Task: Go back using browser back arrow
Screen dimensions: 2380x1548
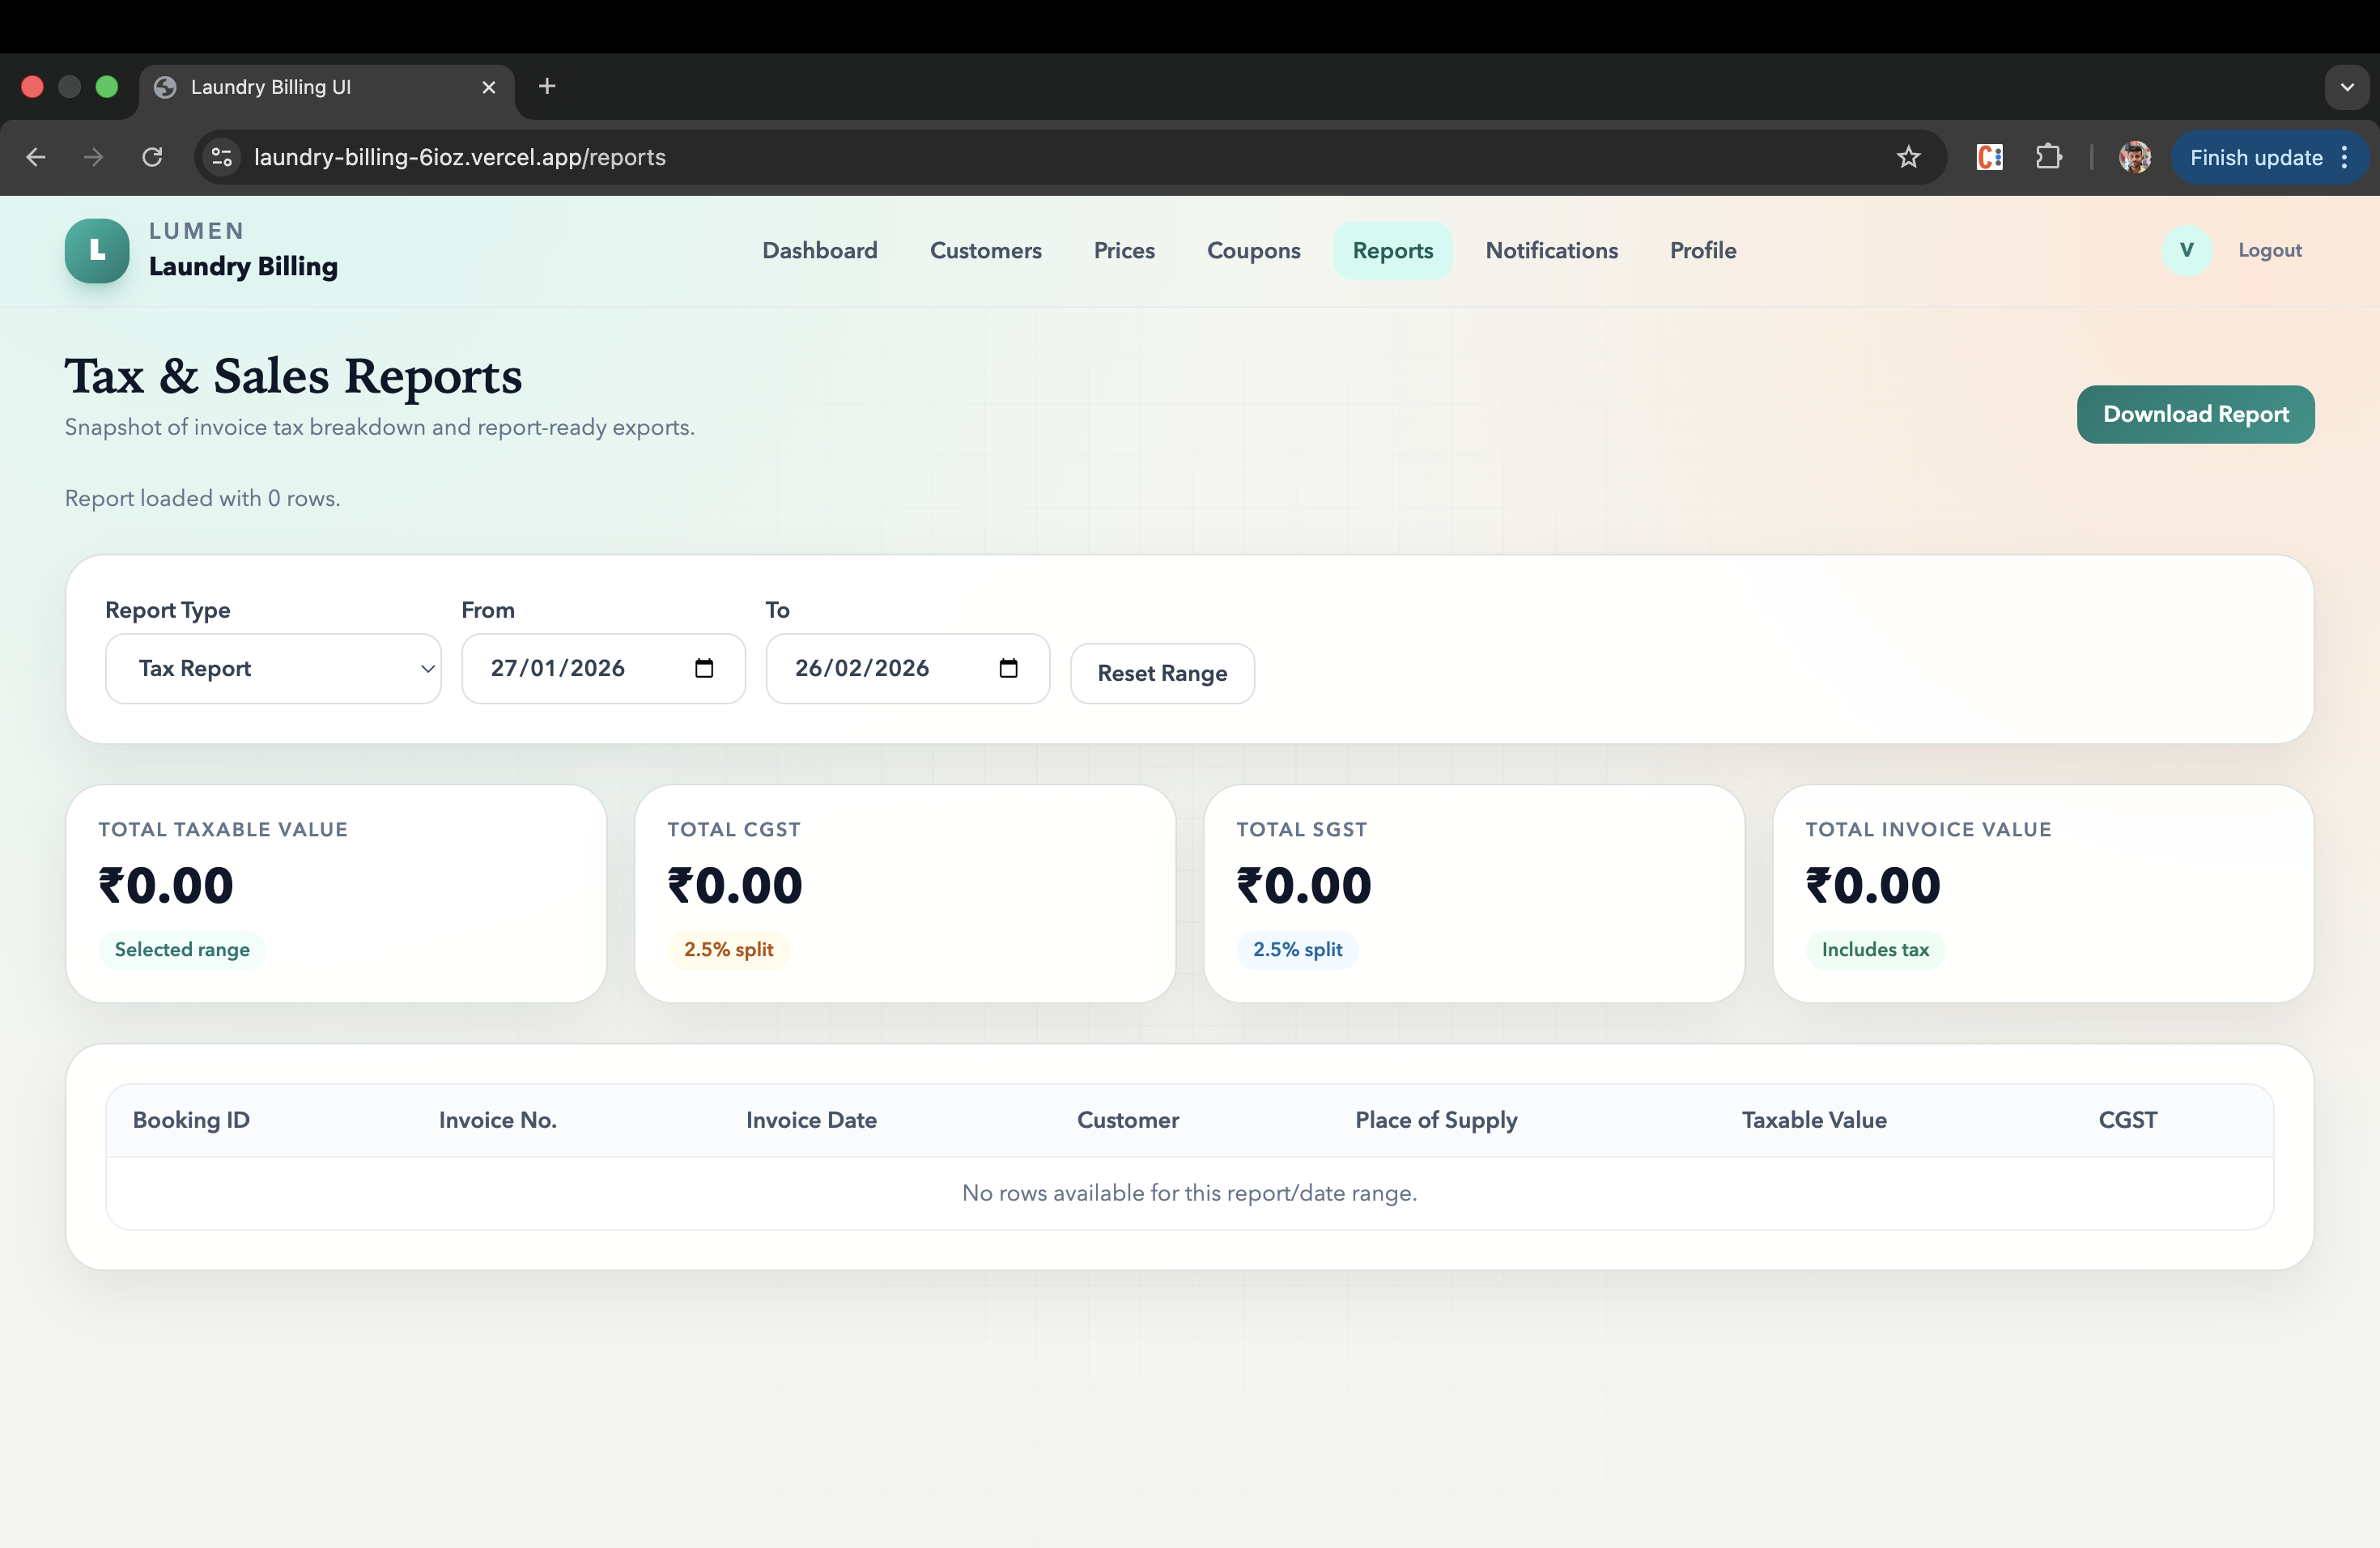Action: tap(36, 157)
